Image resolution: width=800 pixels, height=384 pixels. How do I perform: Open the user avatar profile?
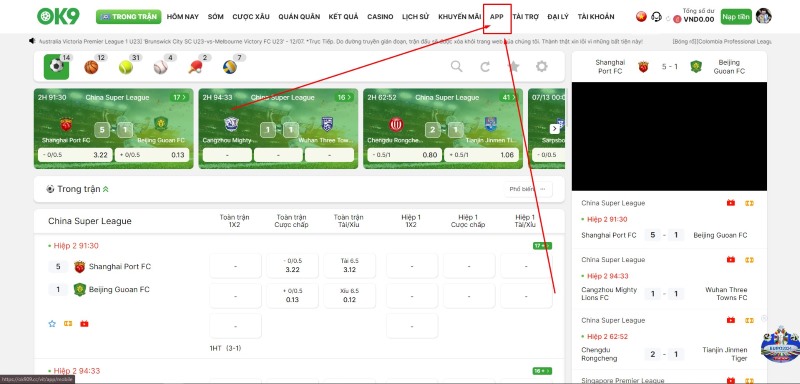pyautogui.click(x=764, y=16)
